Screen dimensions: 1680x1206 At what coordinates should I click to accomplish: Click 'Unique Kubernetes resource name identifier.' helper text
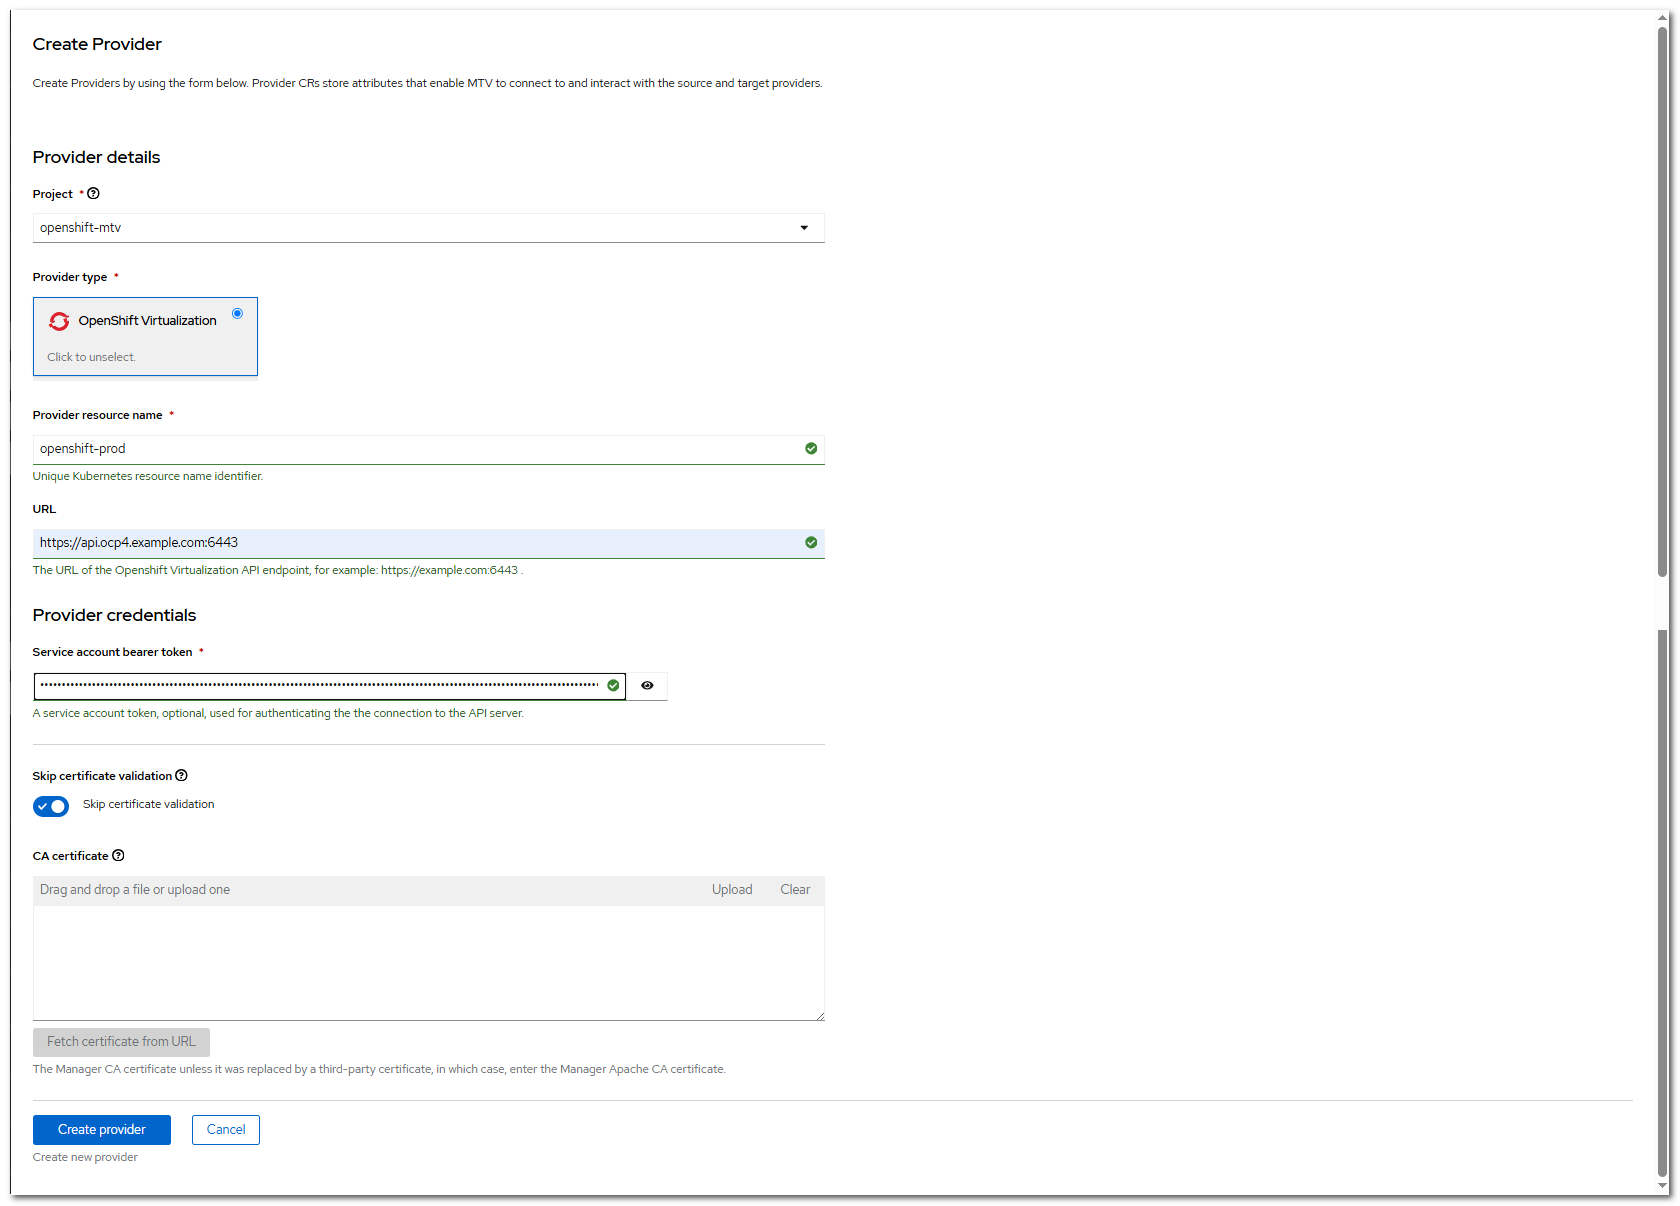(x=148, y=477)
